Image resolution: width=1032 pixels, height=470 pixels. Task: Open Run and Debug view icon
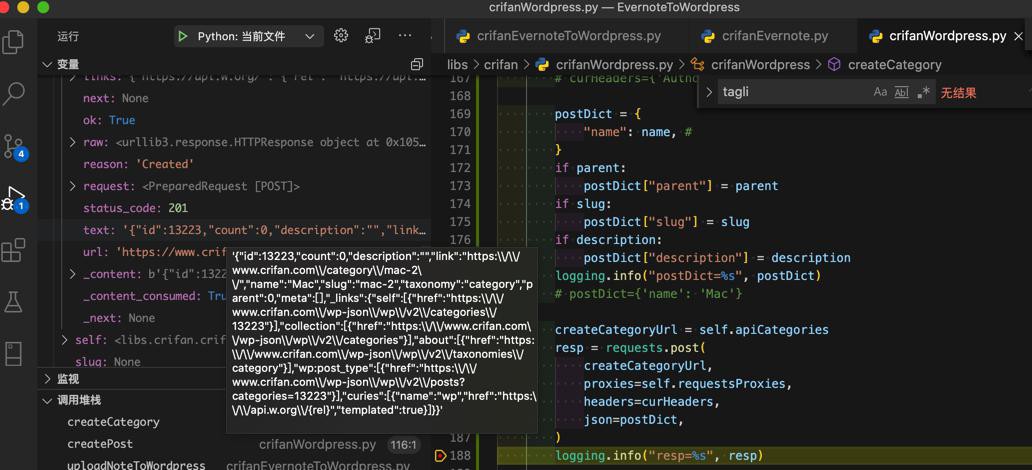click(13, 199)
